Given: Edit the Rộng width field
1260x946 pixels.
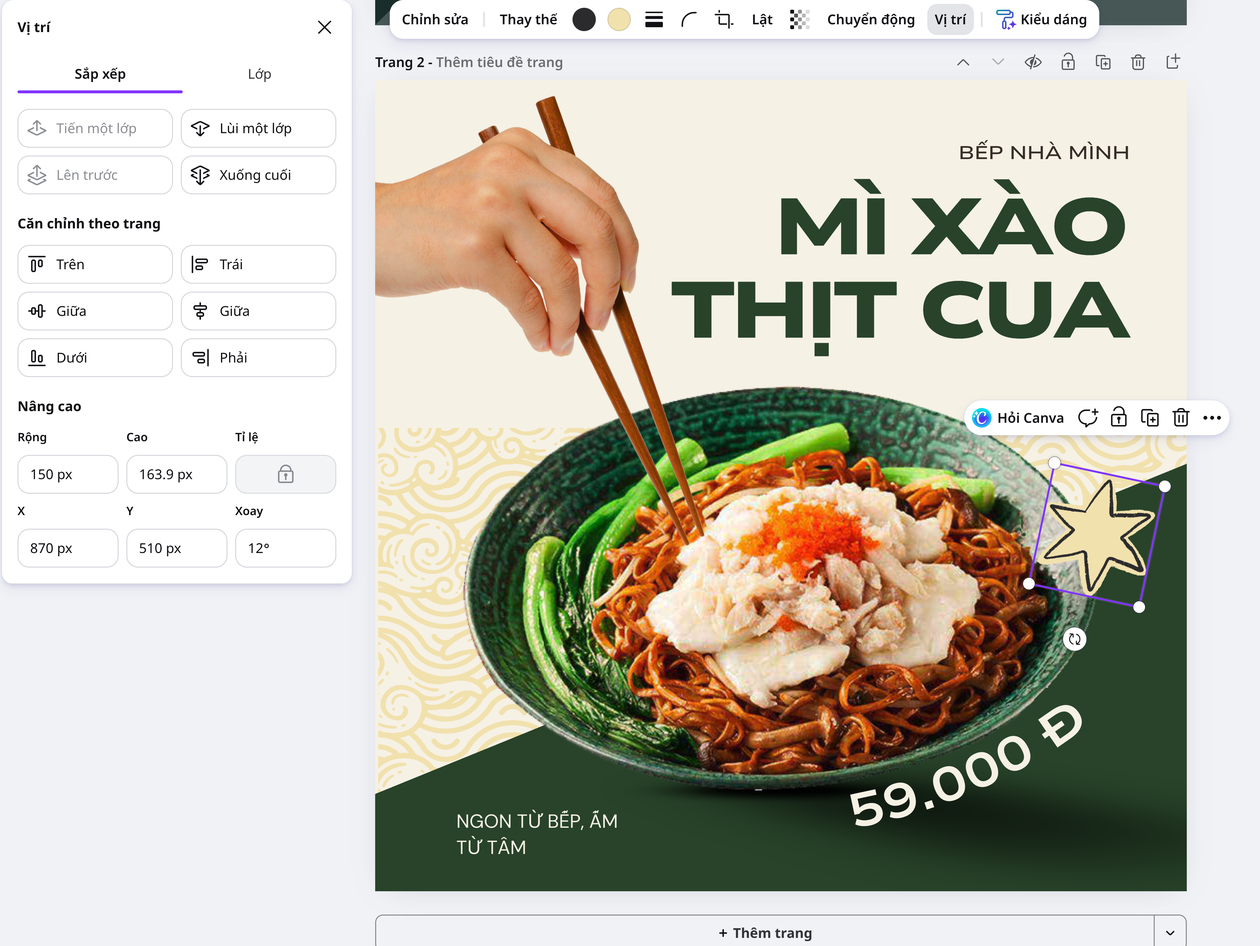Looking at the screenshot, I should coord(68,474).
